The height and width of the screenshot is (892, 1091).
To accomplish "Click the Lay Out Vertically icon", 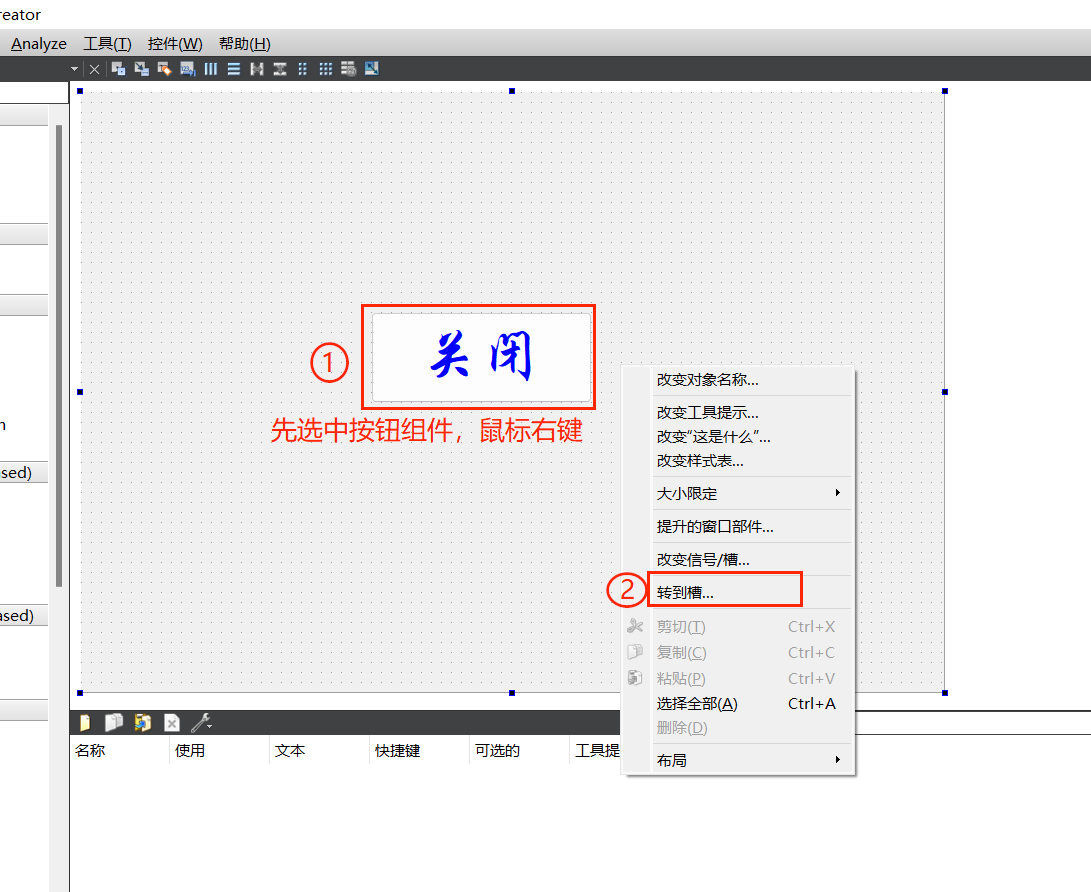I will pyautogui.click(x=233, y=68).
